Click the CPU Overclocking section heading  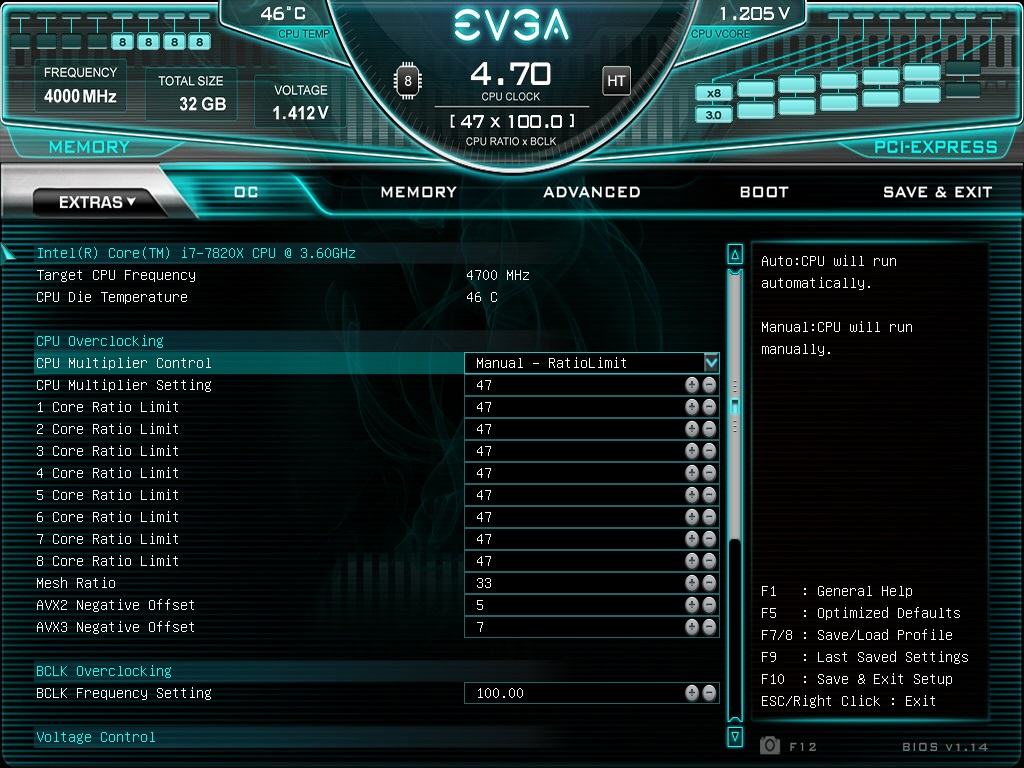click(x=100, y=341)
